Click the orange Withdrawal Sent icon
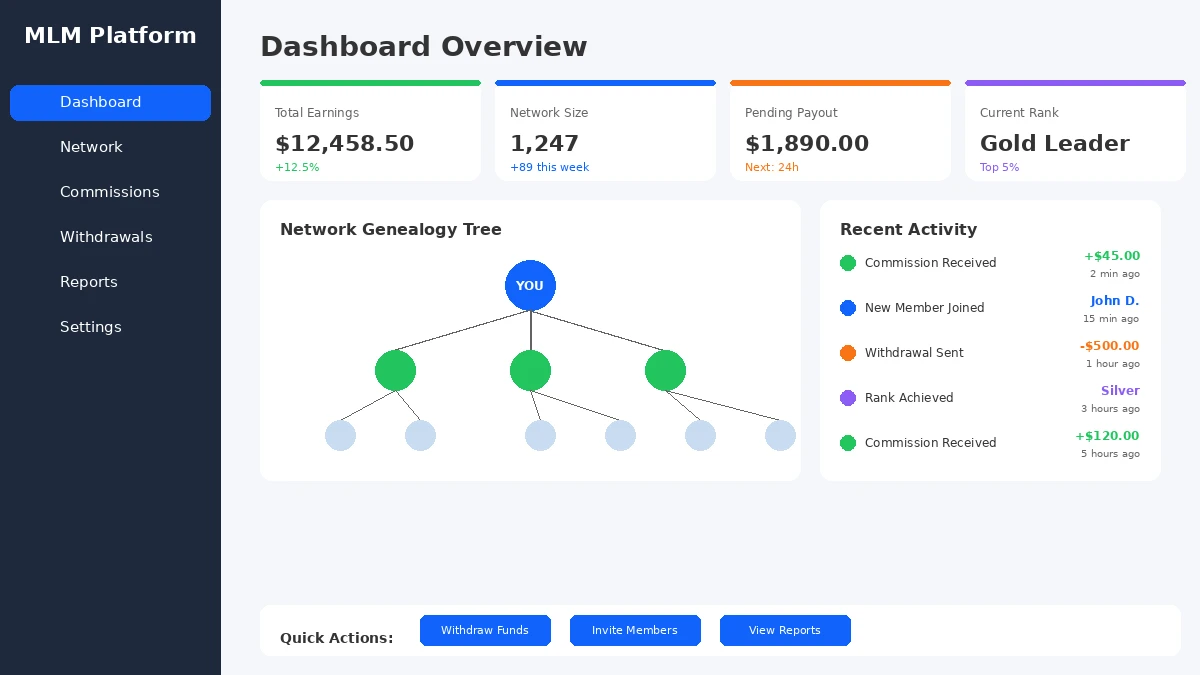This screenshot has height=675, width=1200. (x=848, y=353)
